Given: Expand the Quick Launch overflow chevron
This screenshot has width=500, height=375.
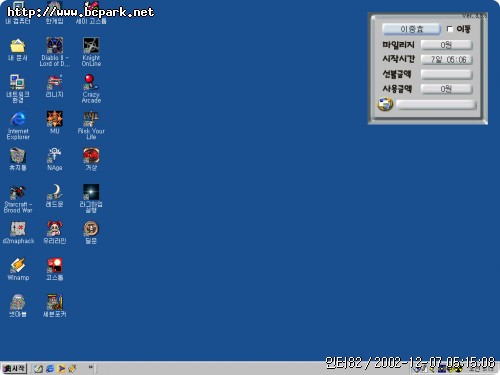Looking at the screenshot, I should click(90, 367).
